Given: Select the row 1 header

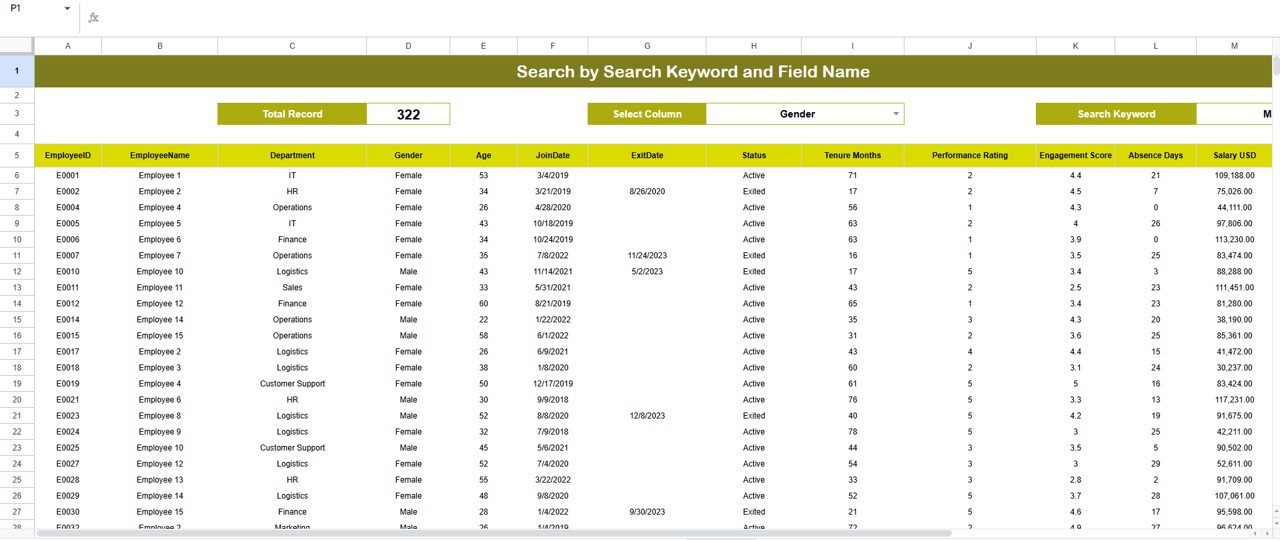Looking at the screenshot, I should [x=17, y=71].
